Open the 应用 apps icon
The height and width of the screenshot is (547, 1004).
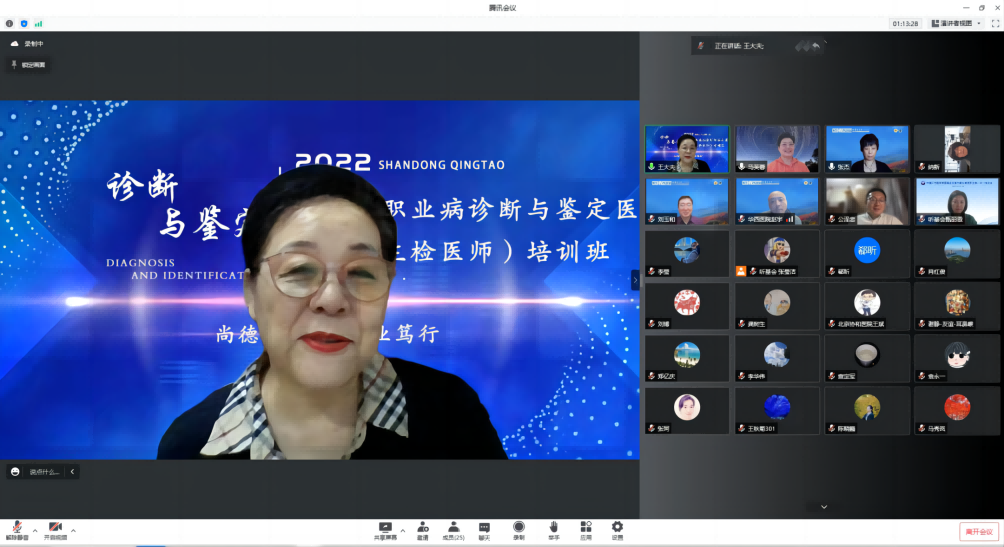tap(585, 527)
